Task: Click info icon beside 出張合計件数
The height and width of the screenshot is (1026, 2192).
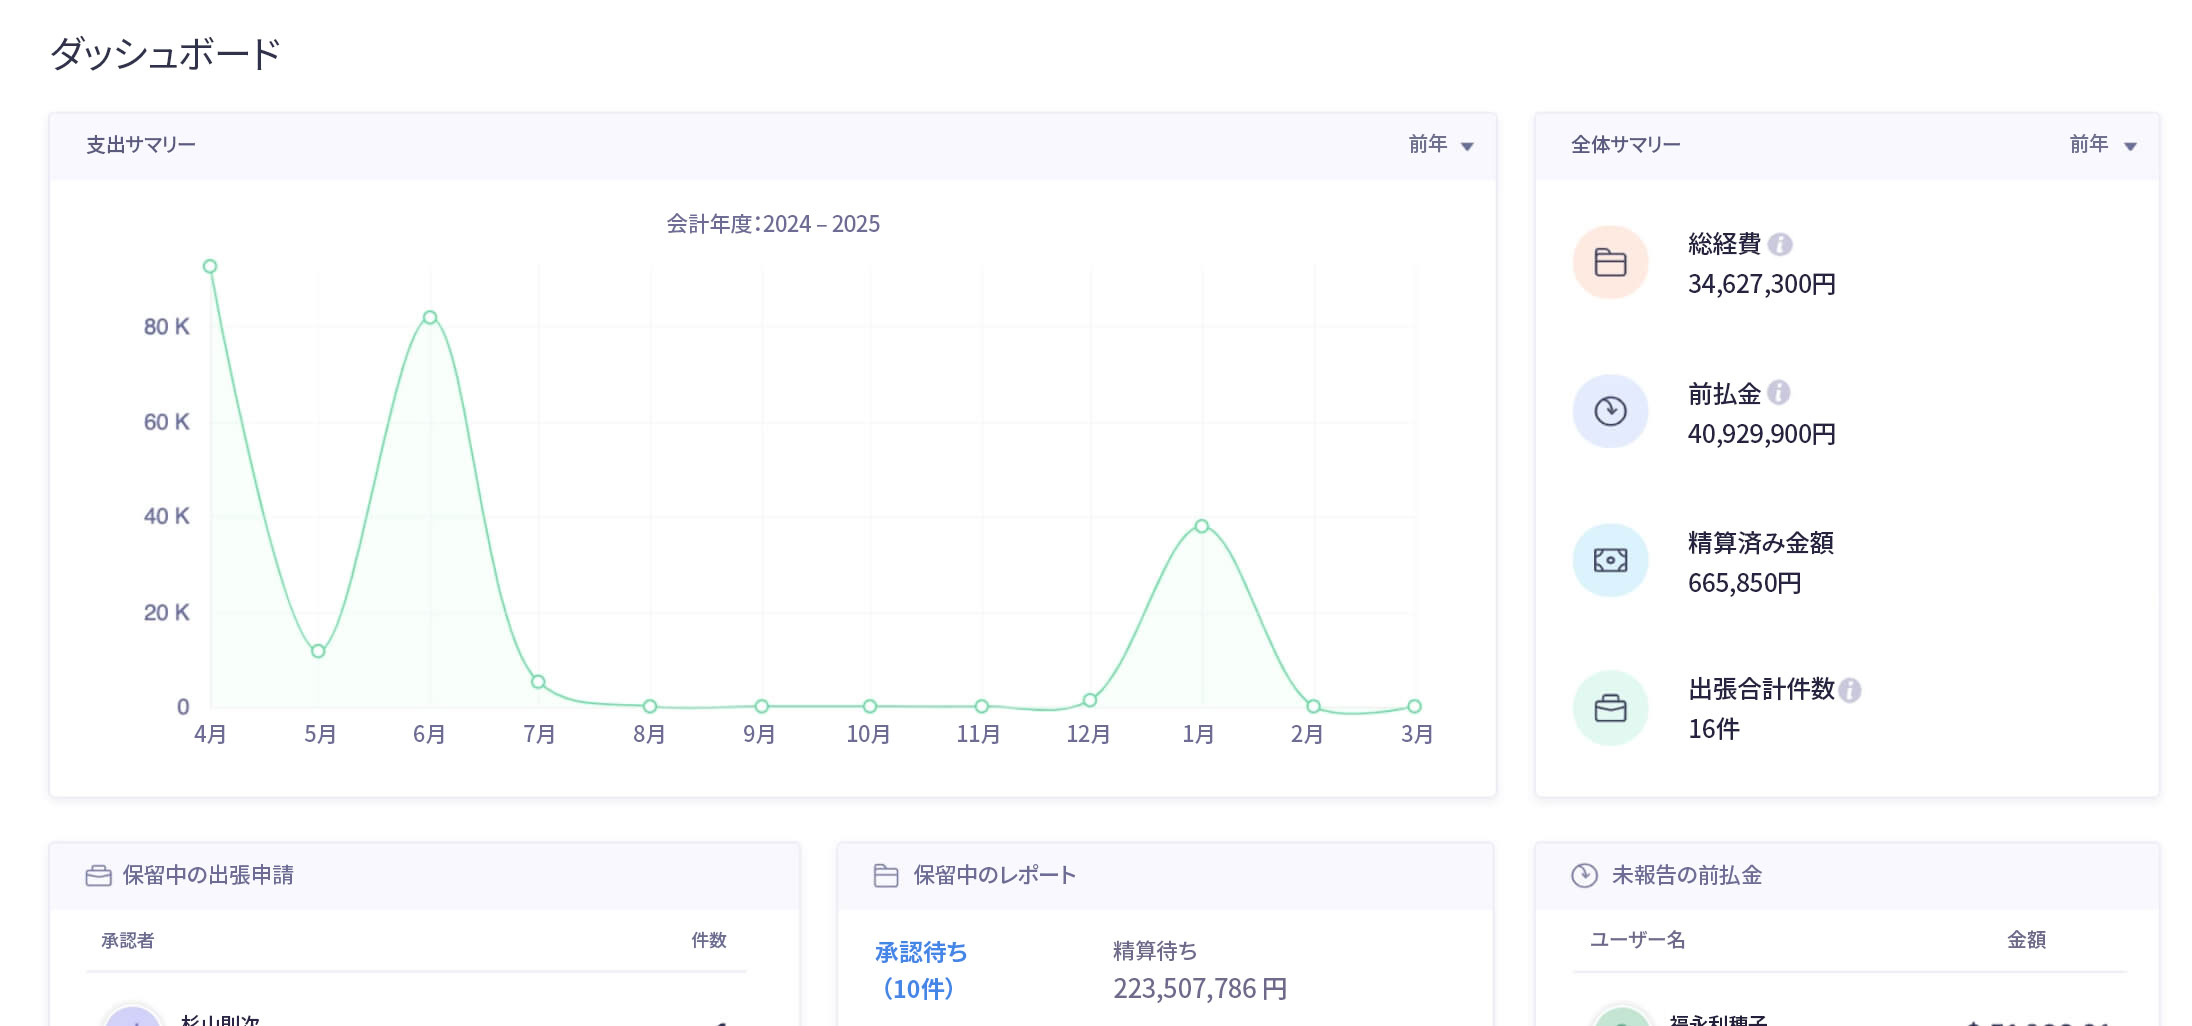Action: tap(1850, 690)
